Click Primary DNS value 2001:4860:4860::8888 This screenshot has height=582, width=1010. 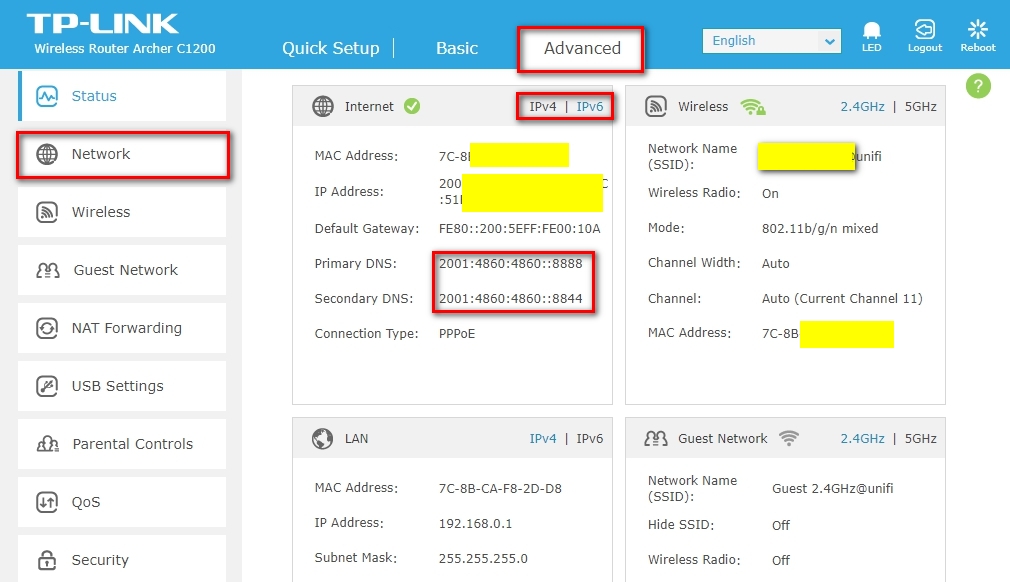tap(510, 264)
